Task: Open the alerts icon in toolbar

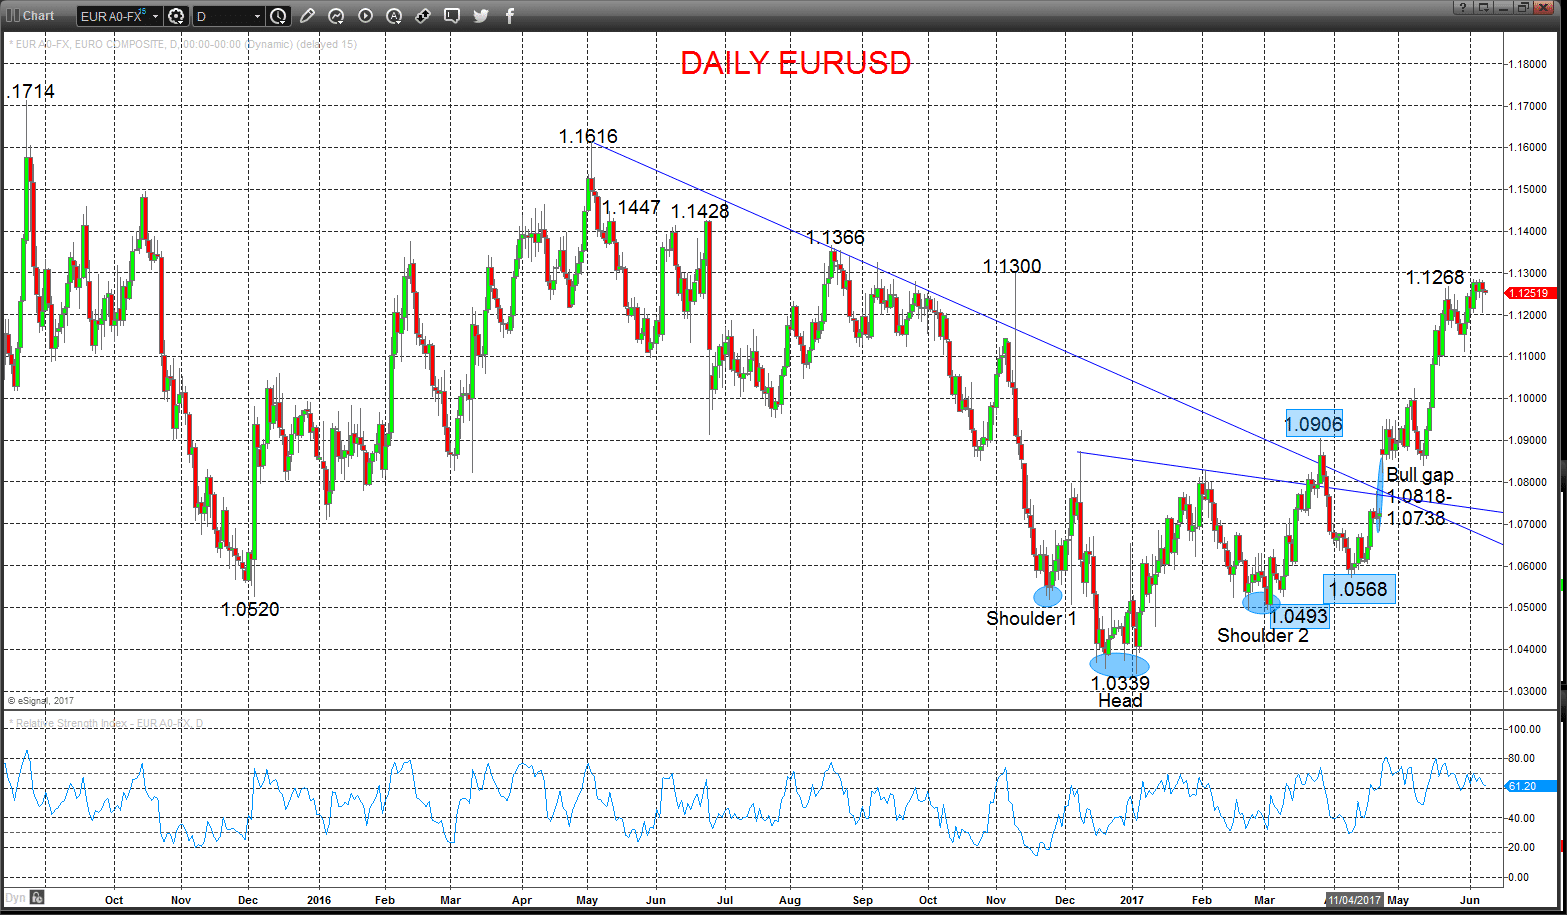Action: click(394, 16)
